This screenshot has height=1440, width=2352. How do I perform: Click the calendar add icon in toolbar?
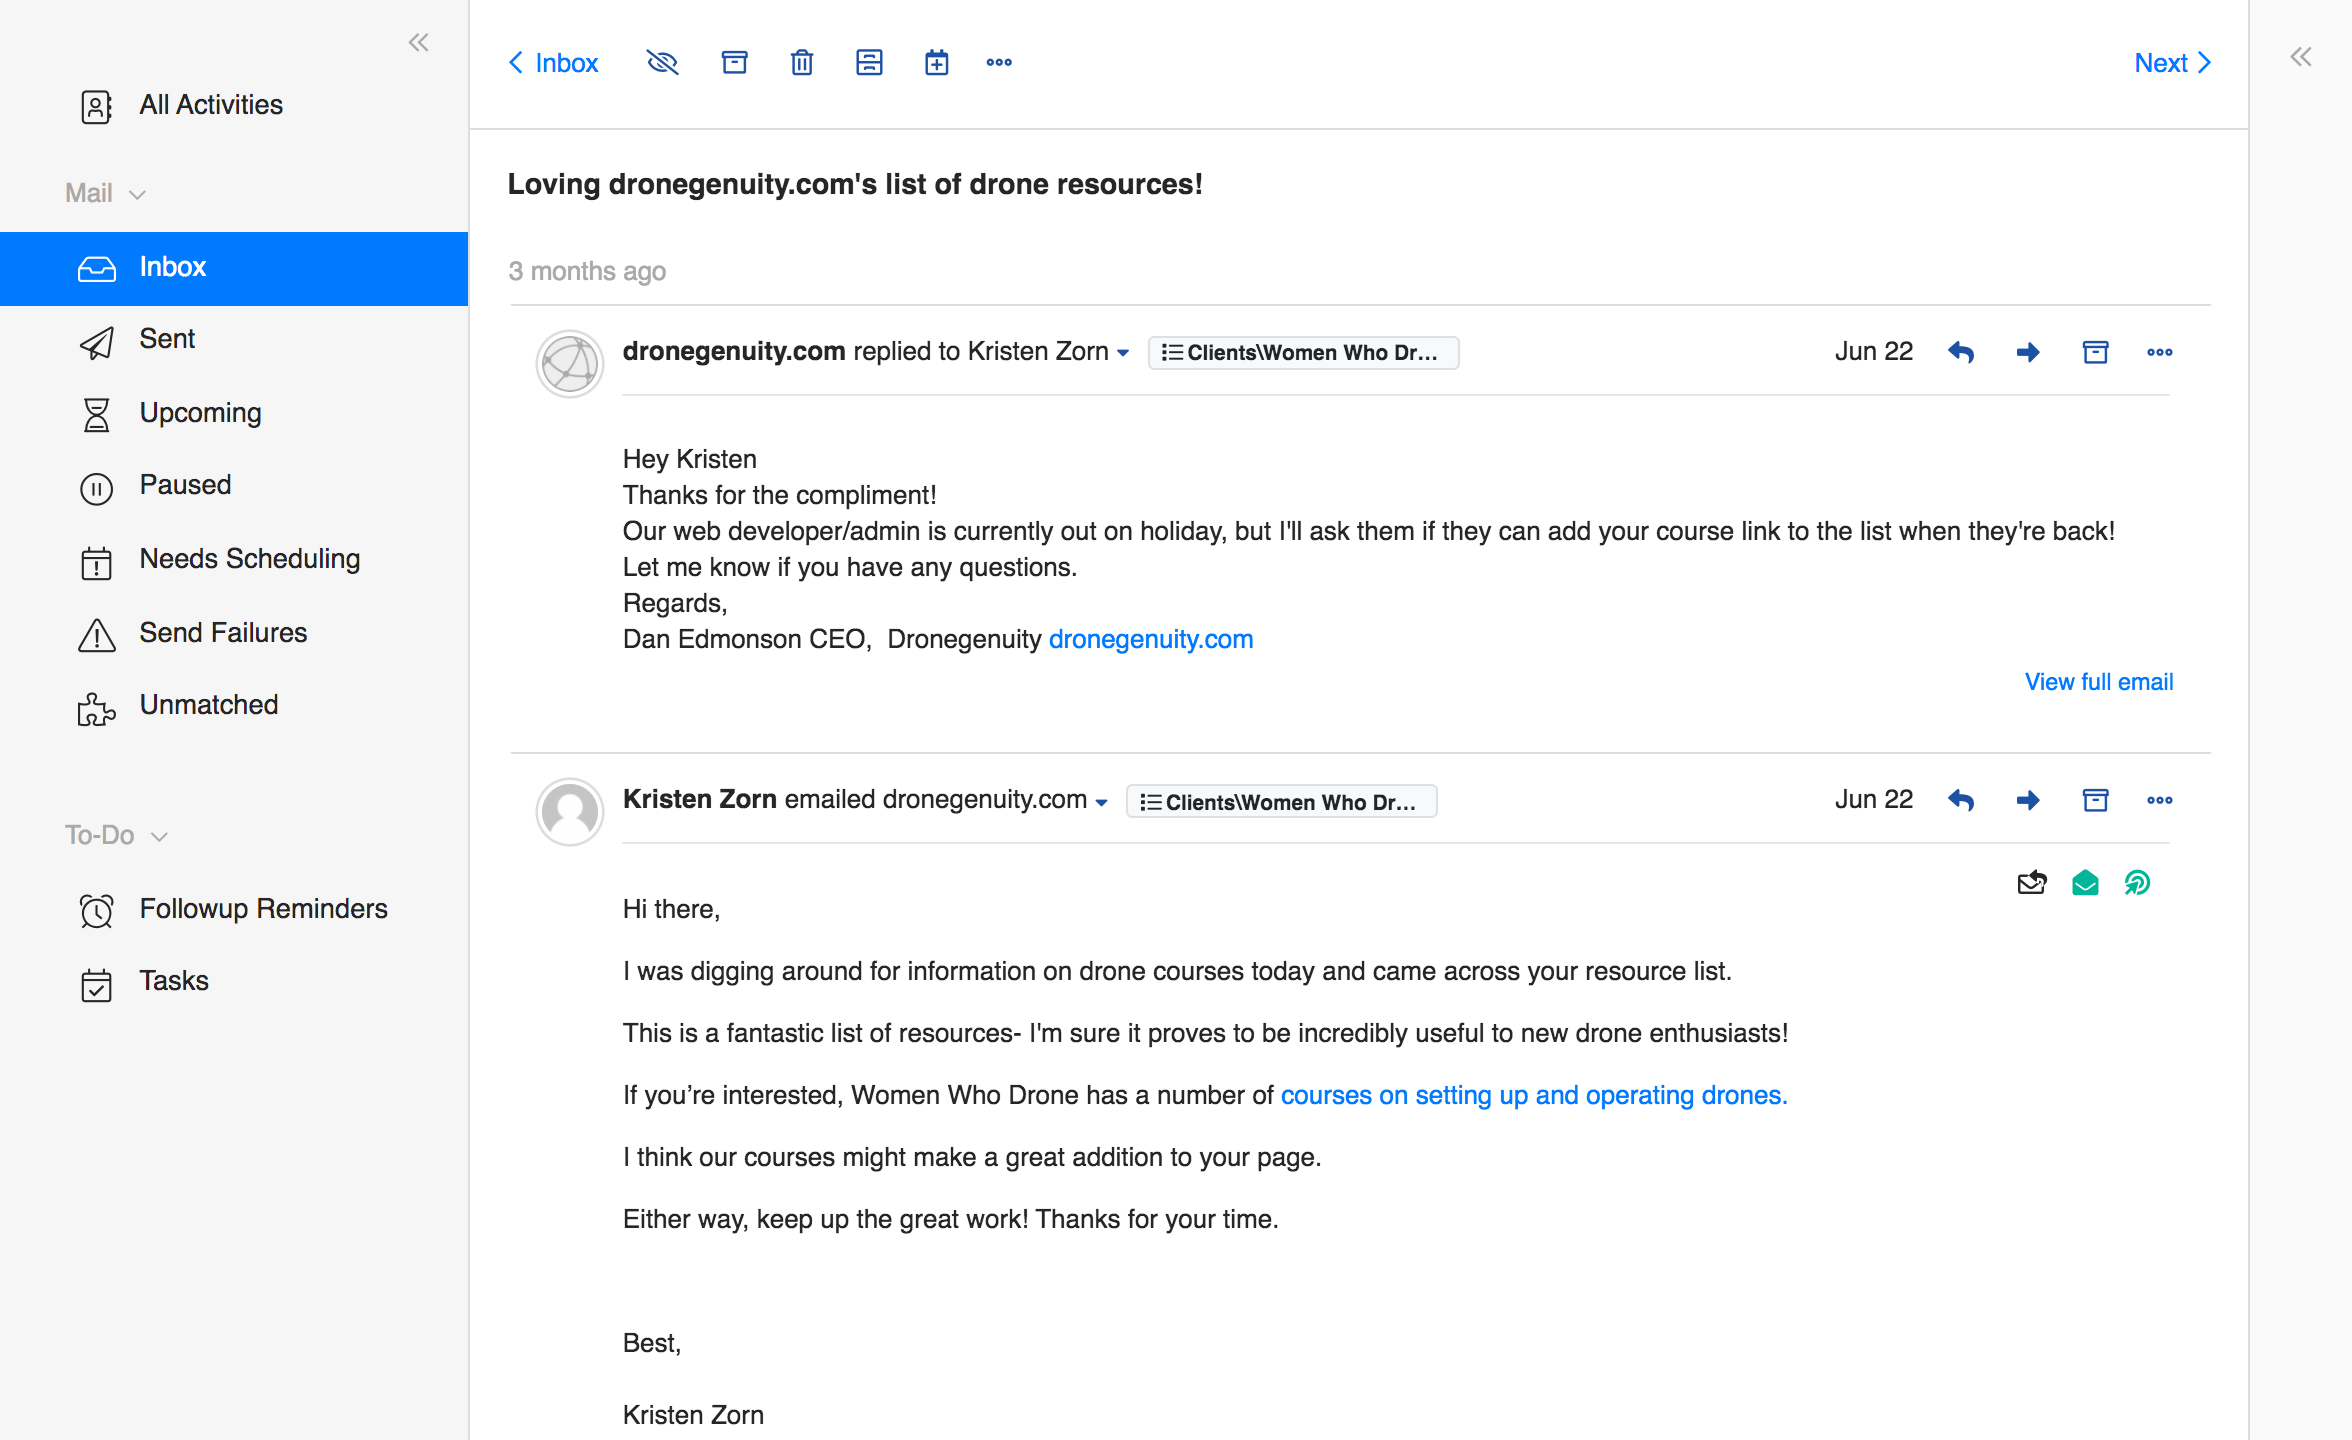click(936, 63)
